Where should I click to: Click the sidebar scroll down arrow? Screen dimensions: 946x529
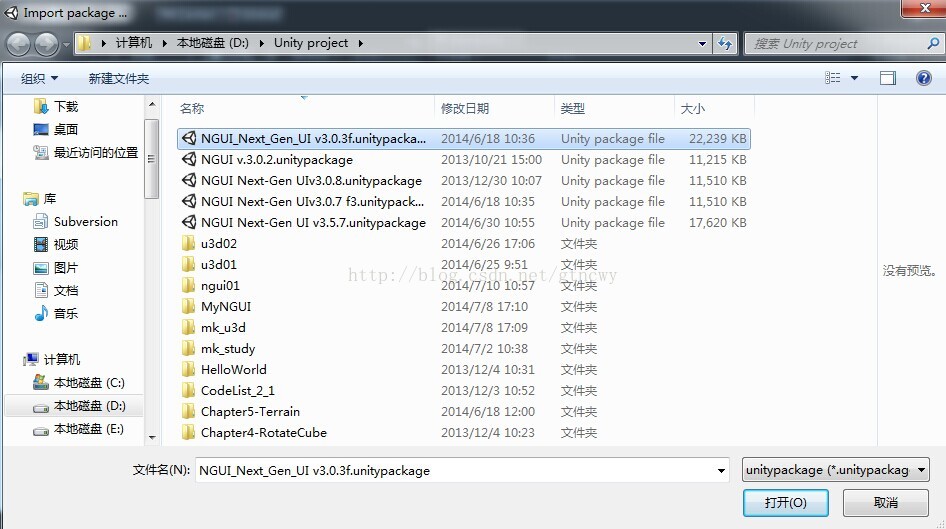point(152,437)
